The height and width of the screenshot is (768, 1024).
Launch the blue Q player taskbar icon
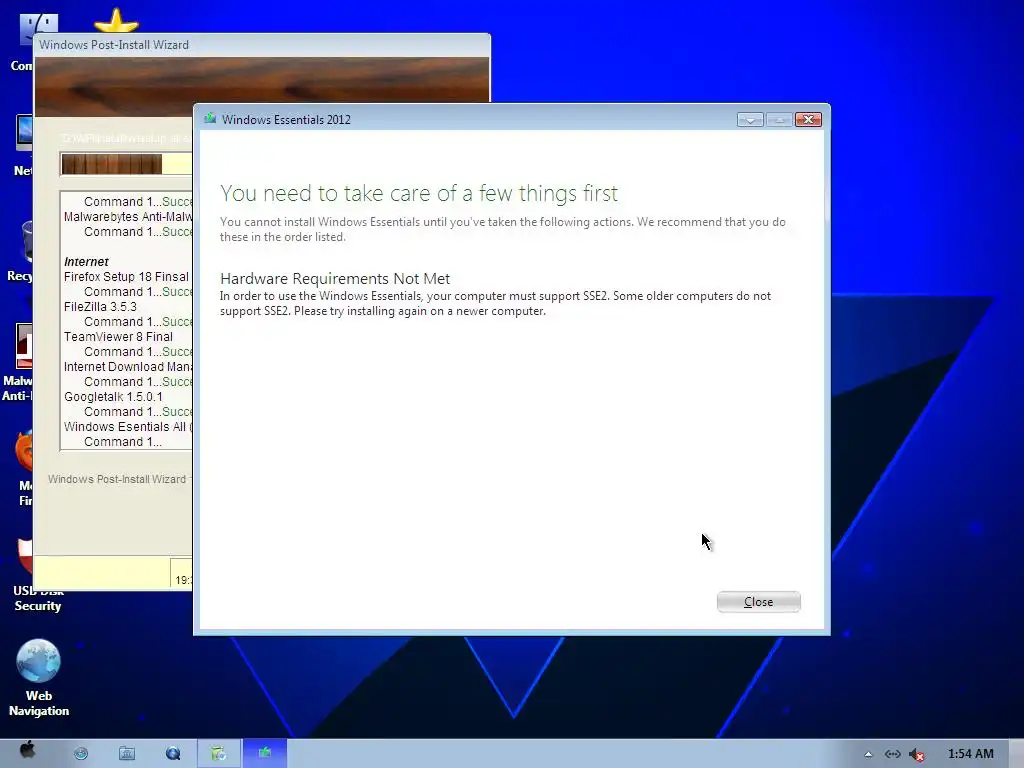(x=172, y=754)
